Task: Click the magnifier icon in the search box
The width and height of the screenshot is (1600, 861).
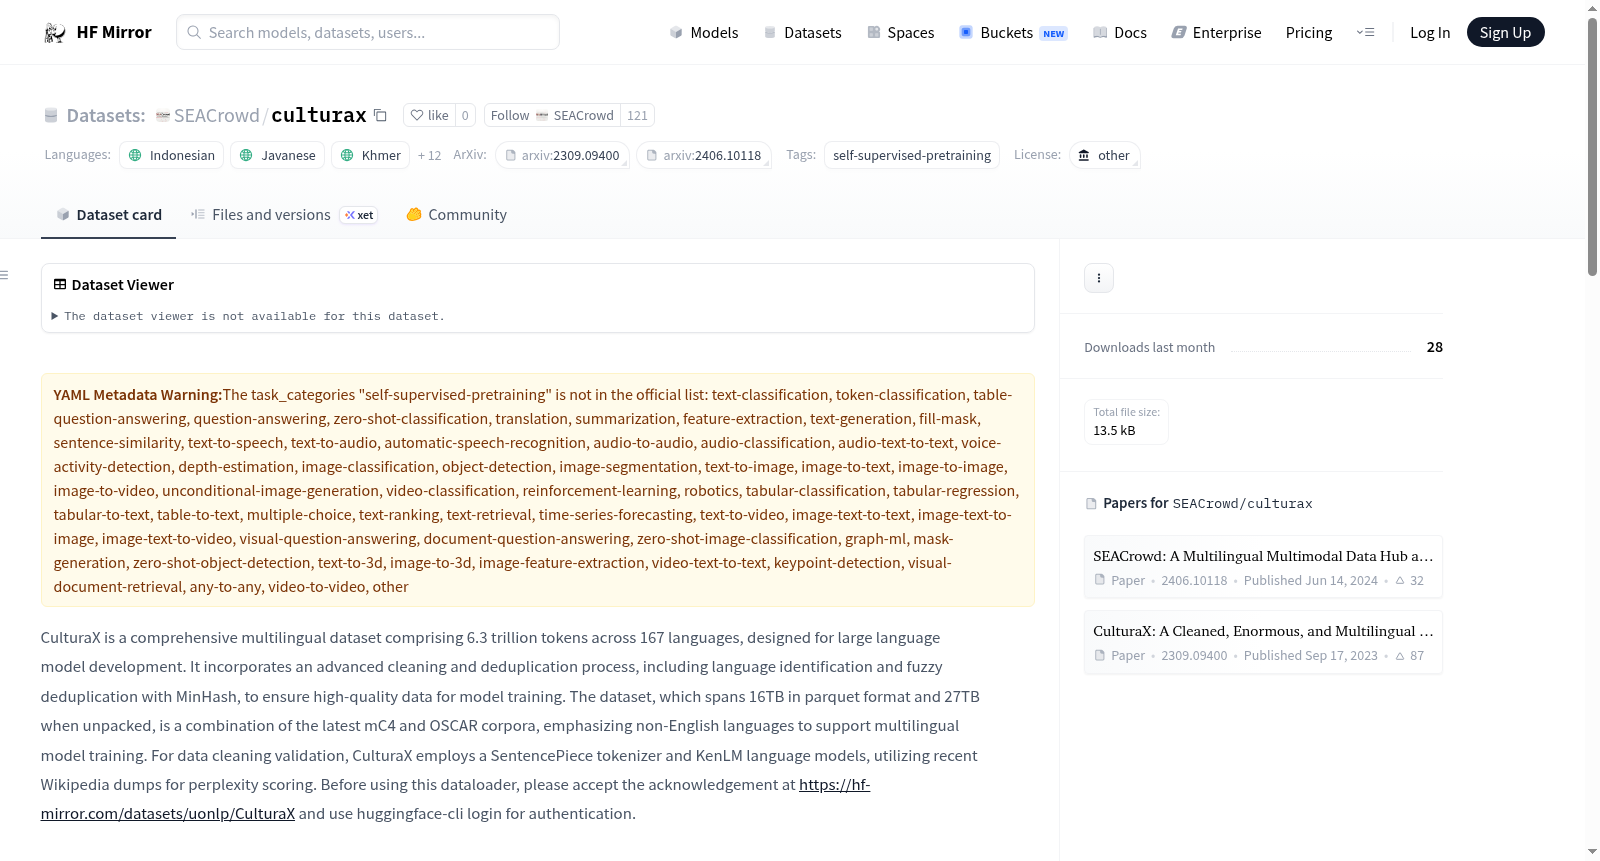Action: pos(194,32)
